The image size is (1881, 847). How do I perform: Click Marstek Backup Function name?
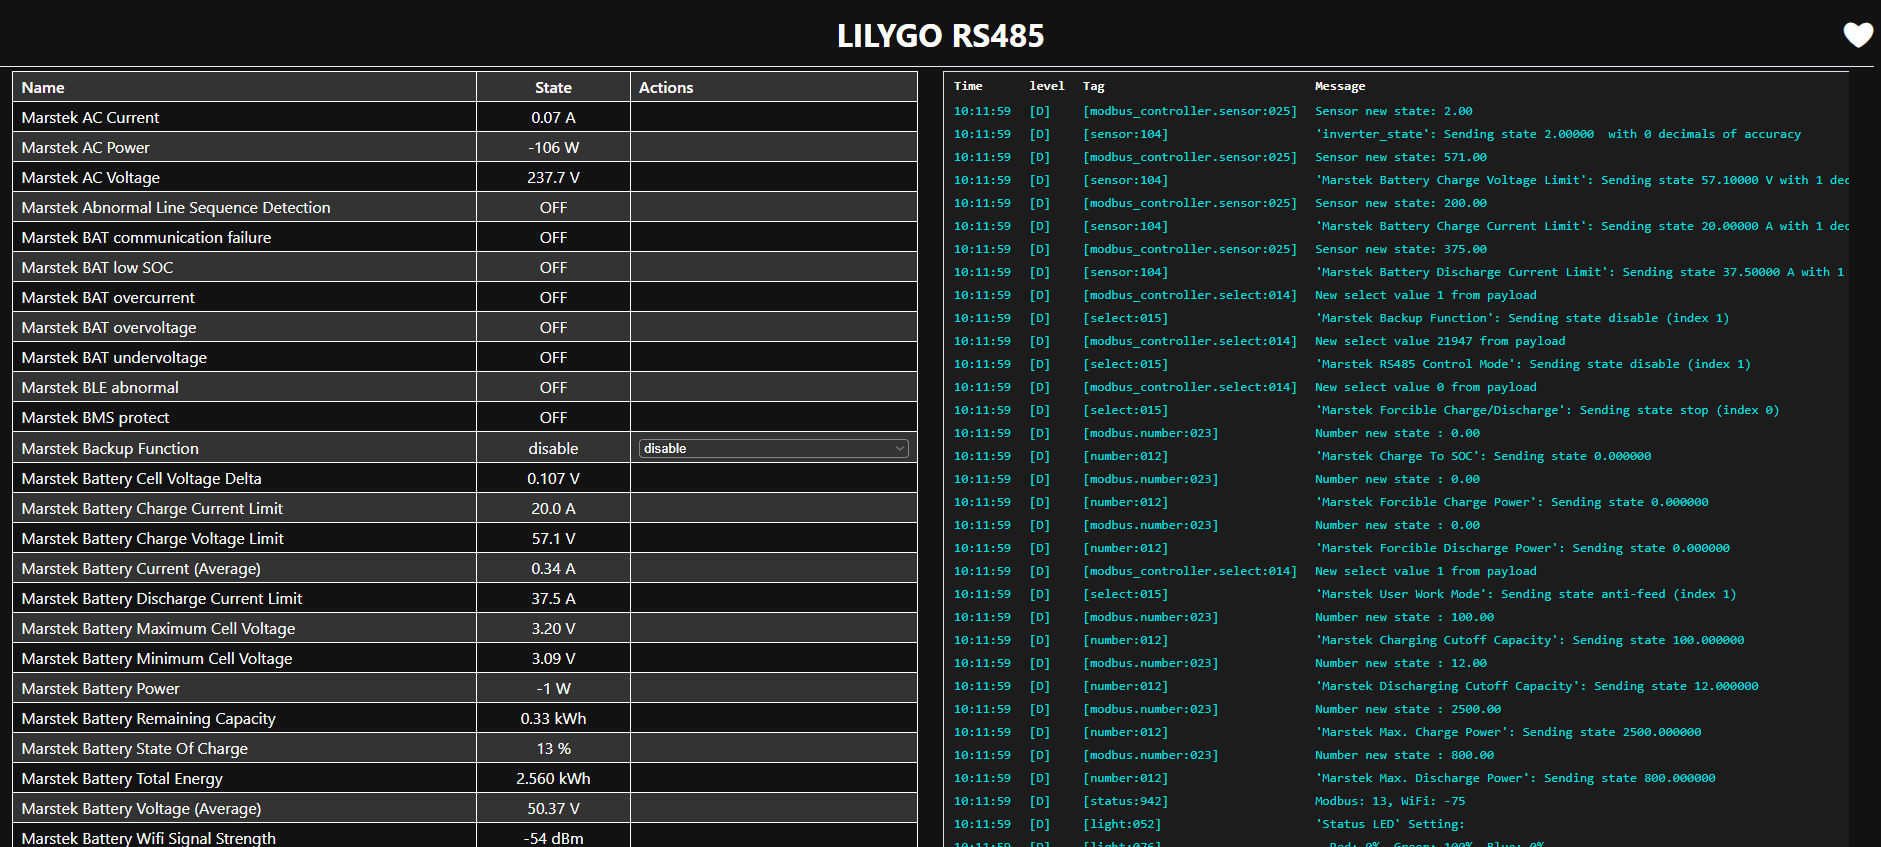coord(110,448)
